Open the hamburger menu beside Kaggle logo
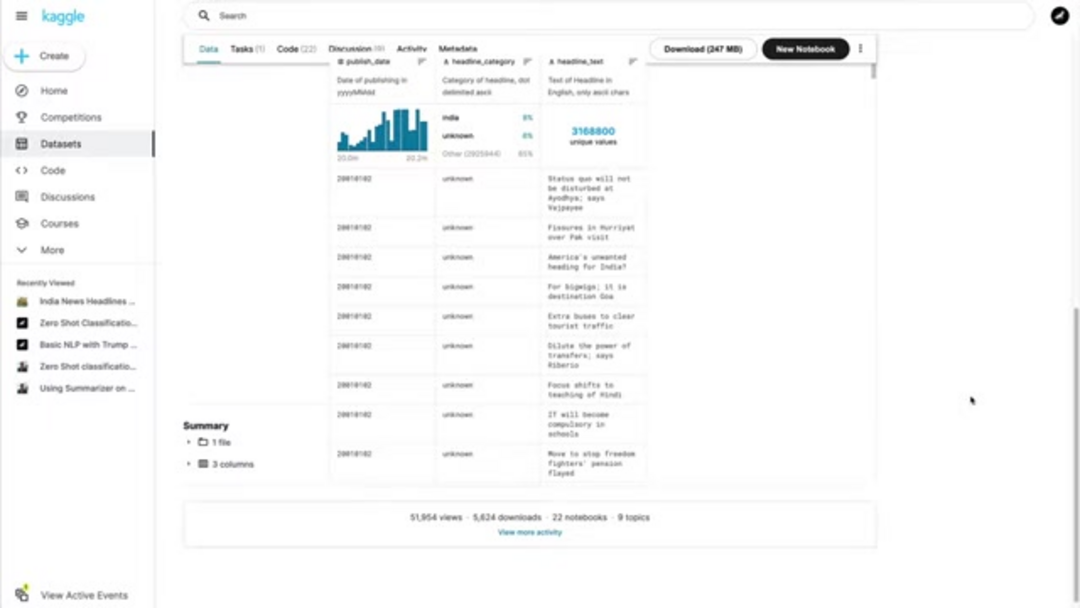1080x608 pixels. [21, 16]
